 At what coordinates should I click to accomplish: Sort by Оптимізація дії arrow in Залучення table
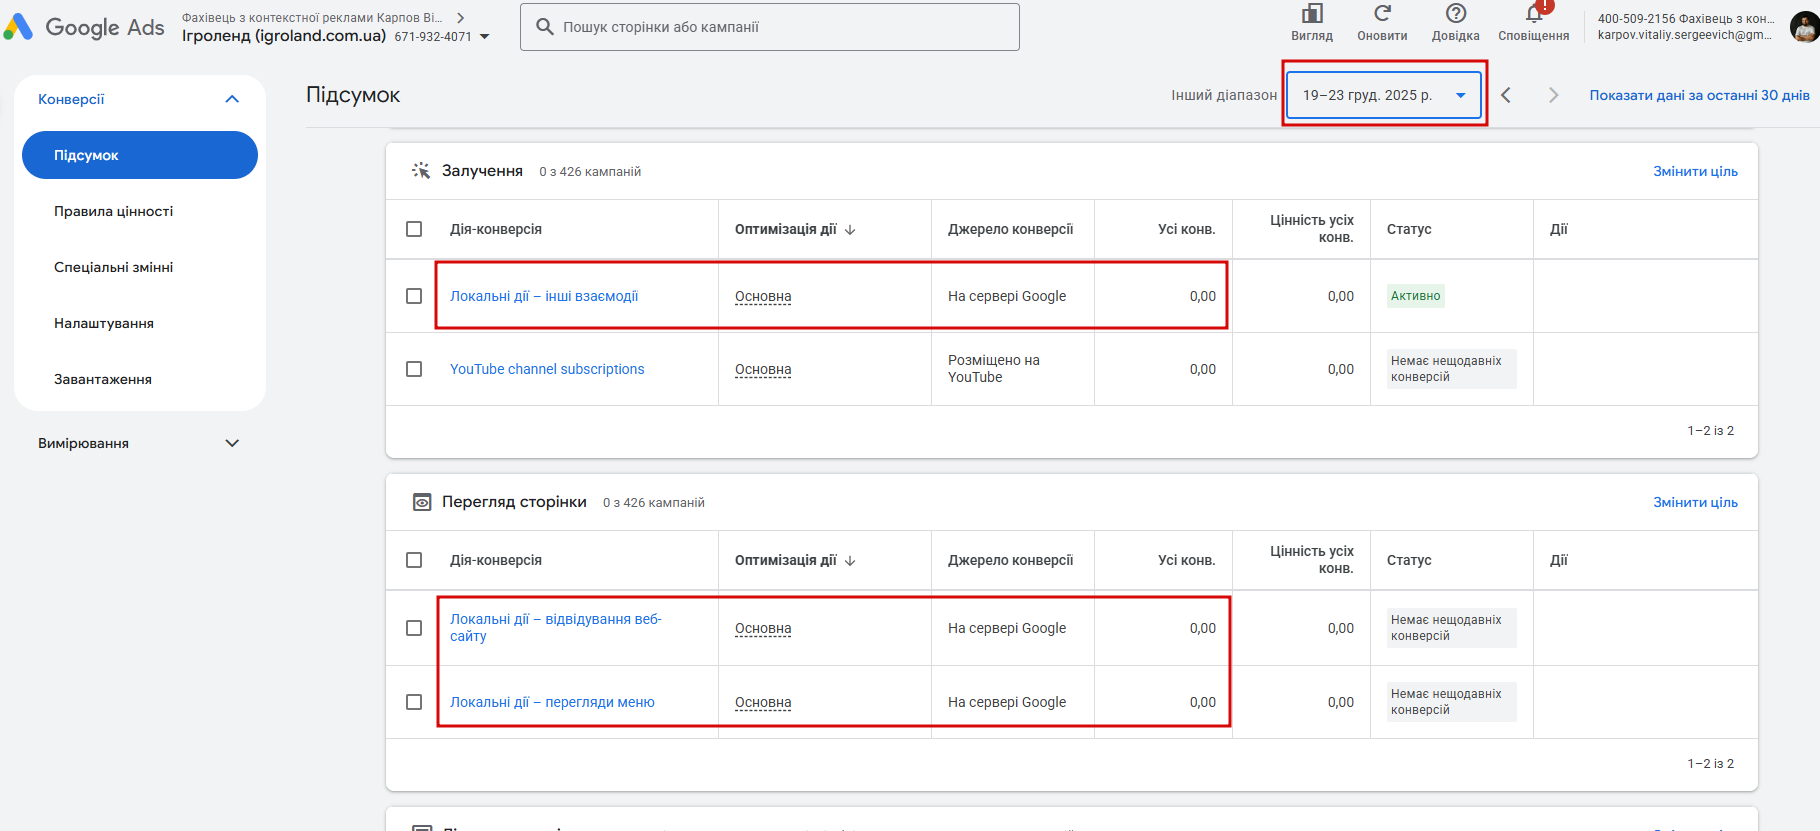(850, 229)
